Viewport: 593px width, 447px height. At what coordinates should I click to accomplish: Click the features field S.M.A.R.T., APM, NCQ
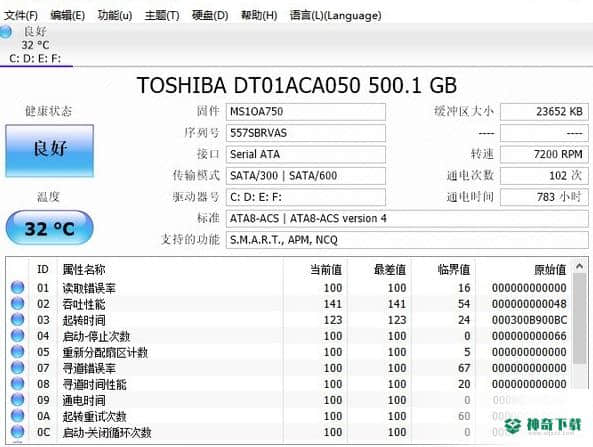pos(407,240)
